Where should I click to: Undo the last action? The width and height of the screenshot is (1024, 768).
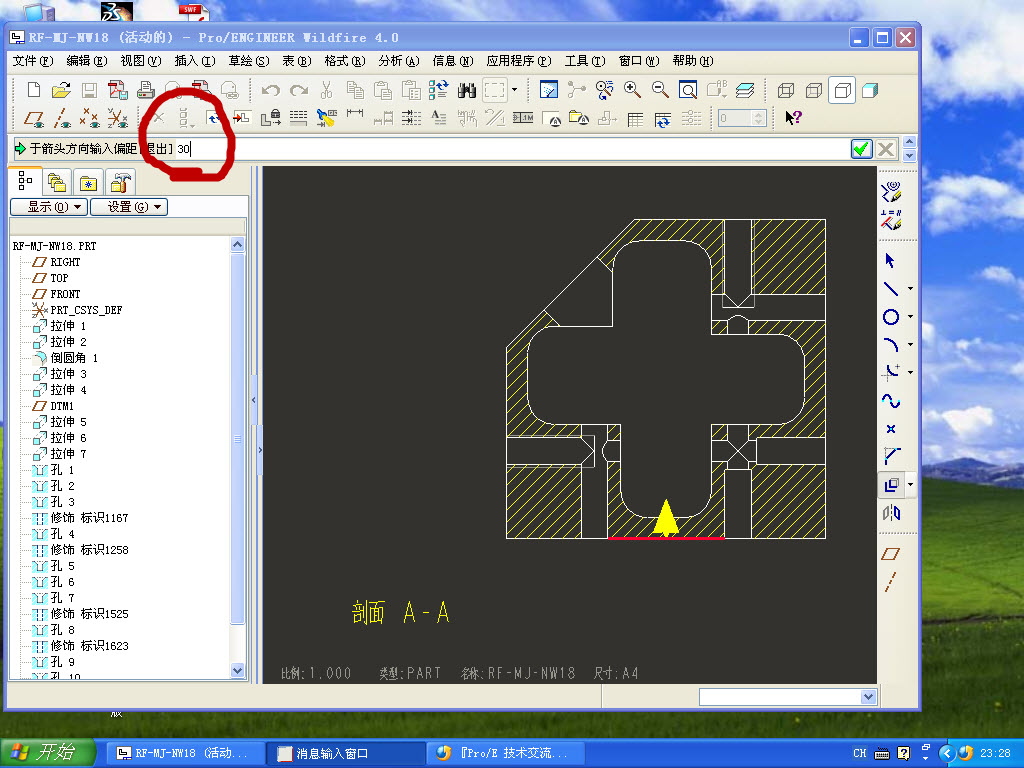(270, 90)
